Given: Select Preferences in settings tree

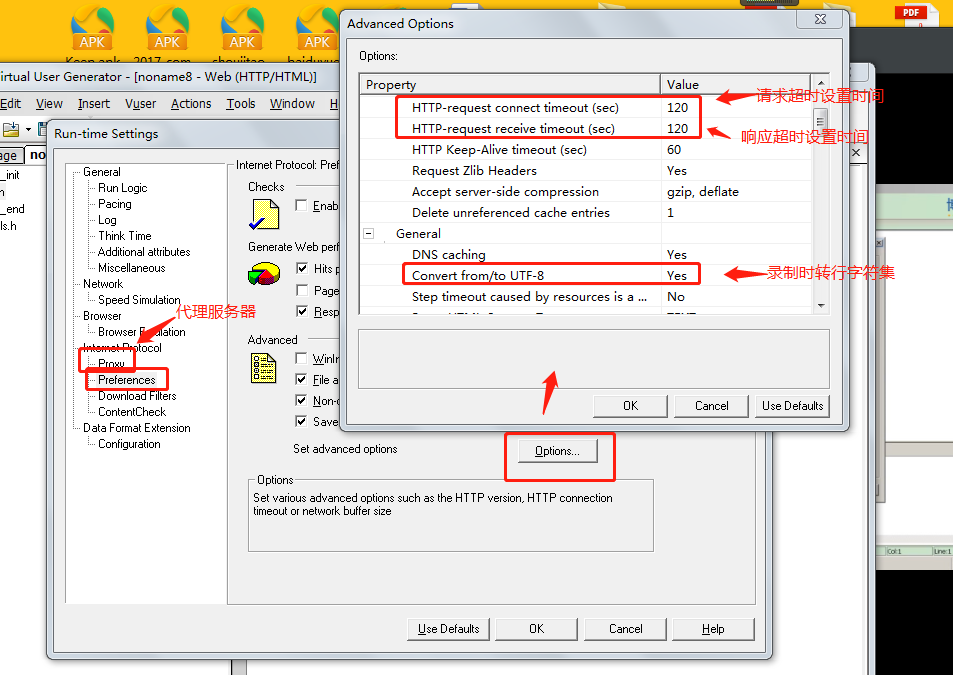Looking at the screenshot, I should (x=126, y=380).
